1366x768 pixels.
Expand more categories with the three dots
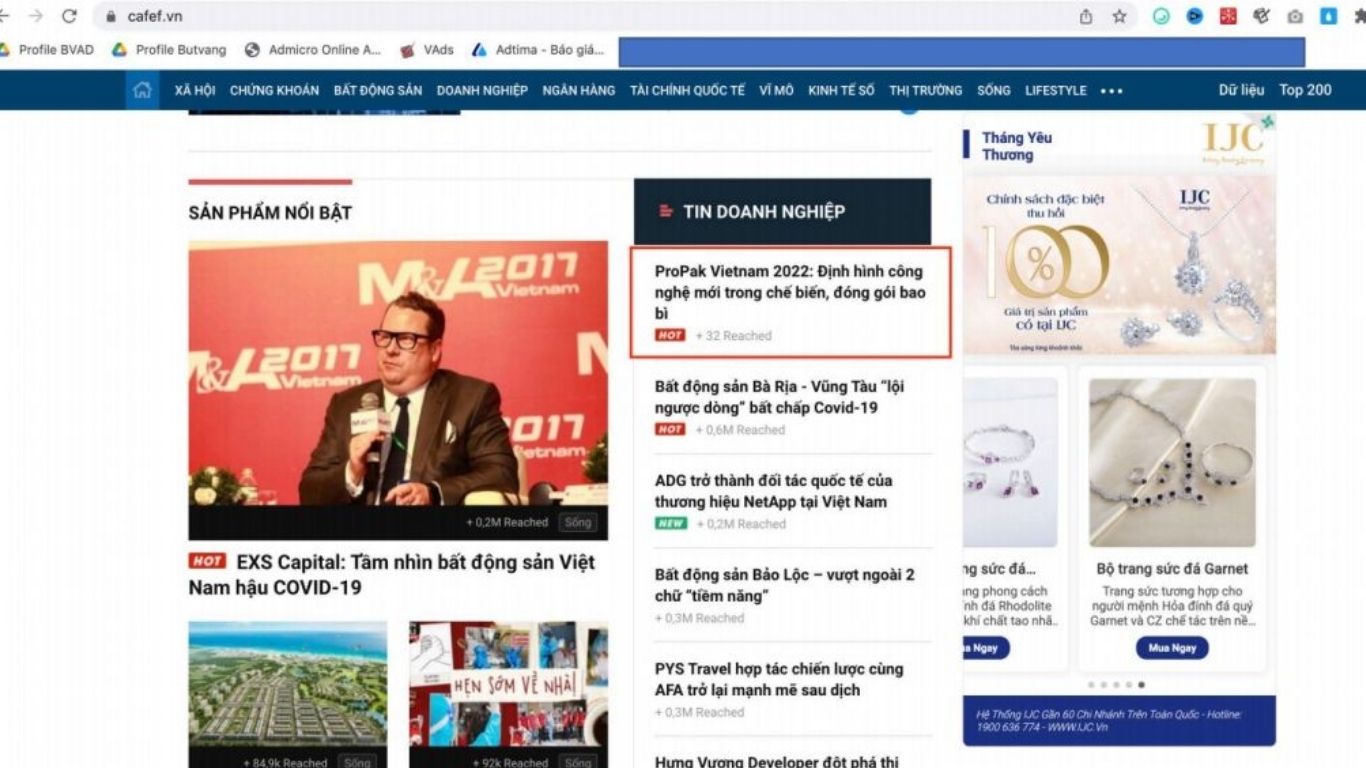click(1111, 91)
